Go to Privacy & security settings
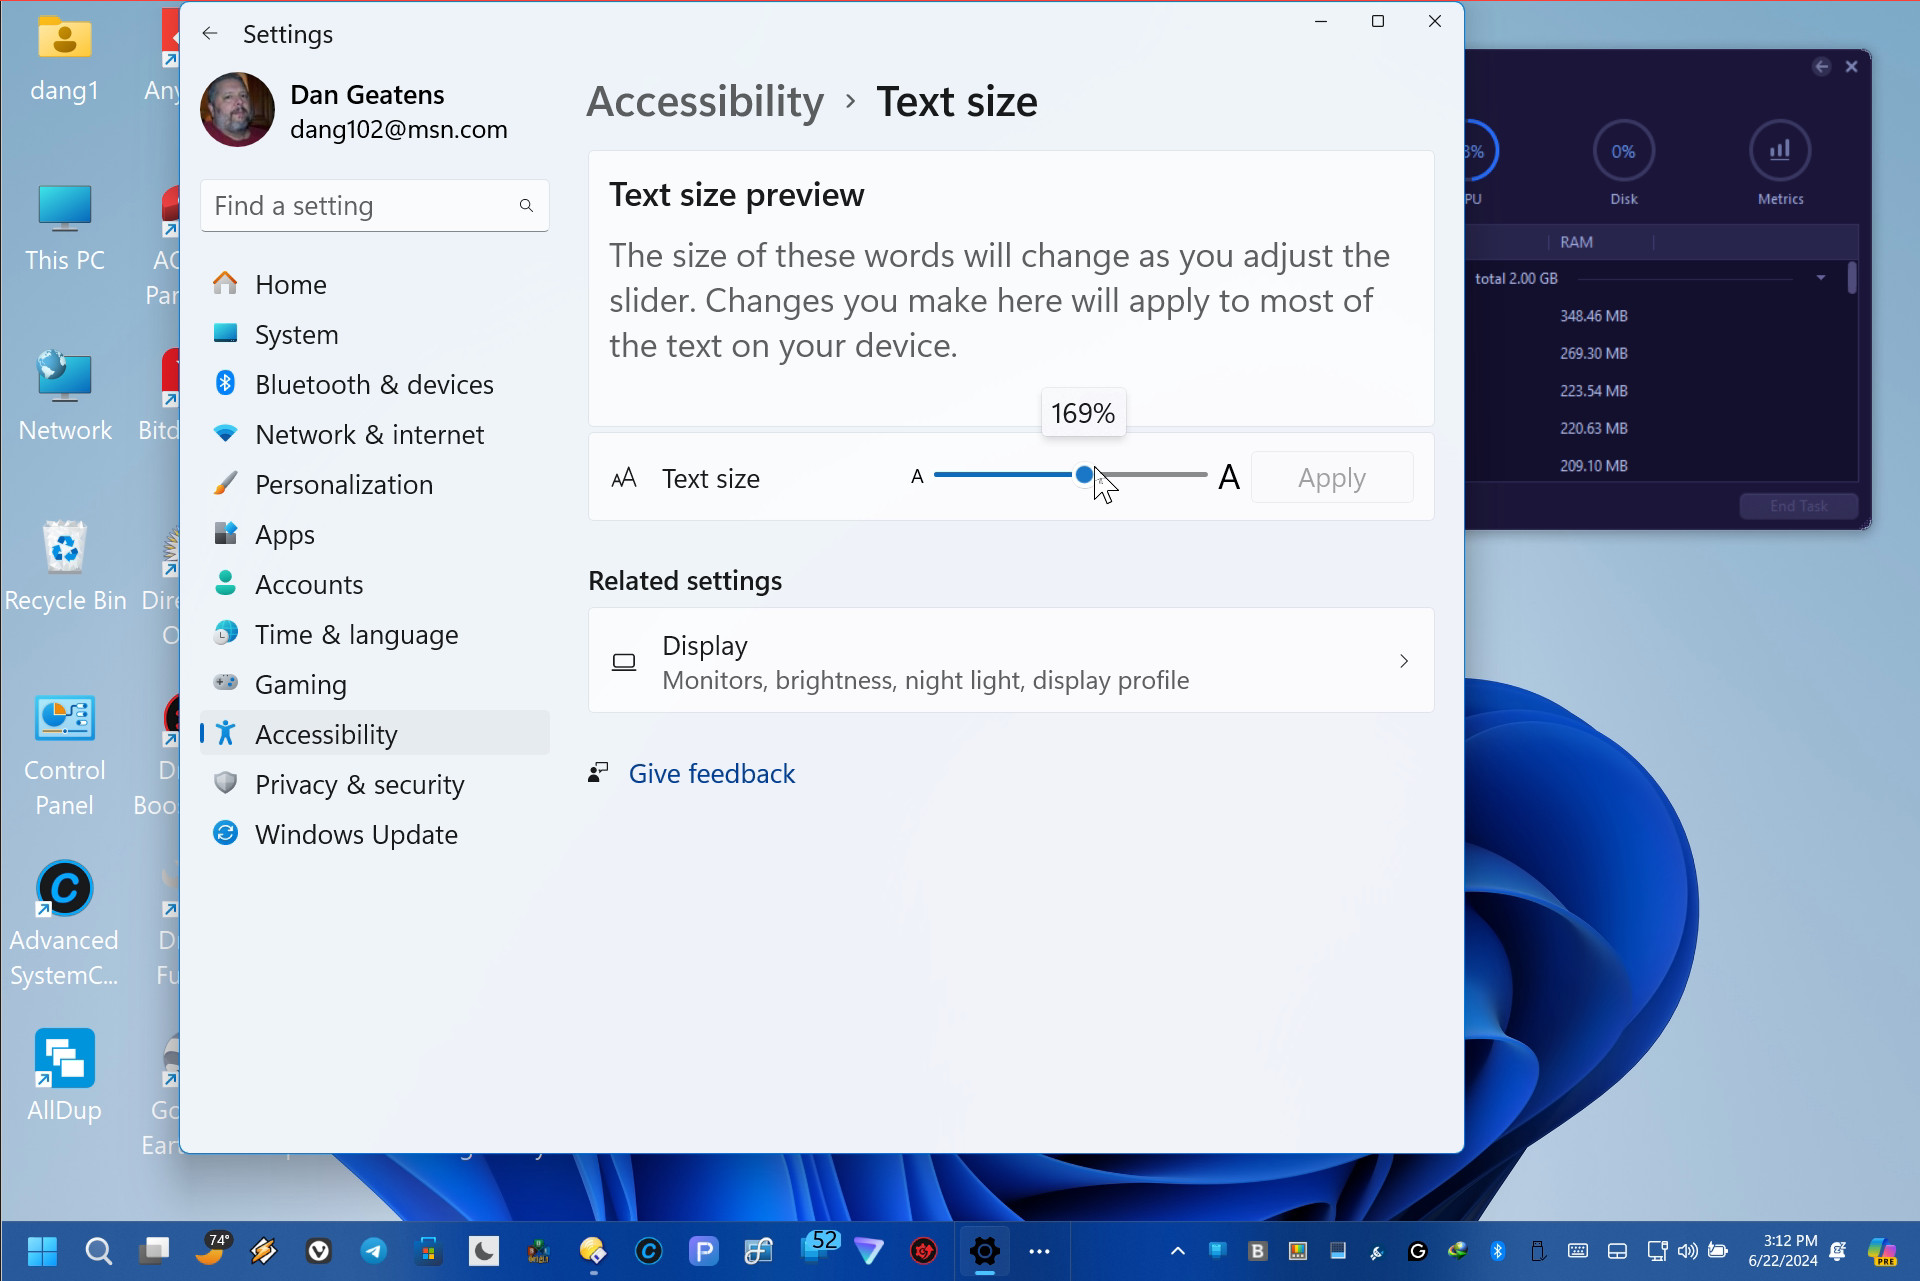The image size is (1920, 1281). [x=359, y=785]
